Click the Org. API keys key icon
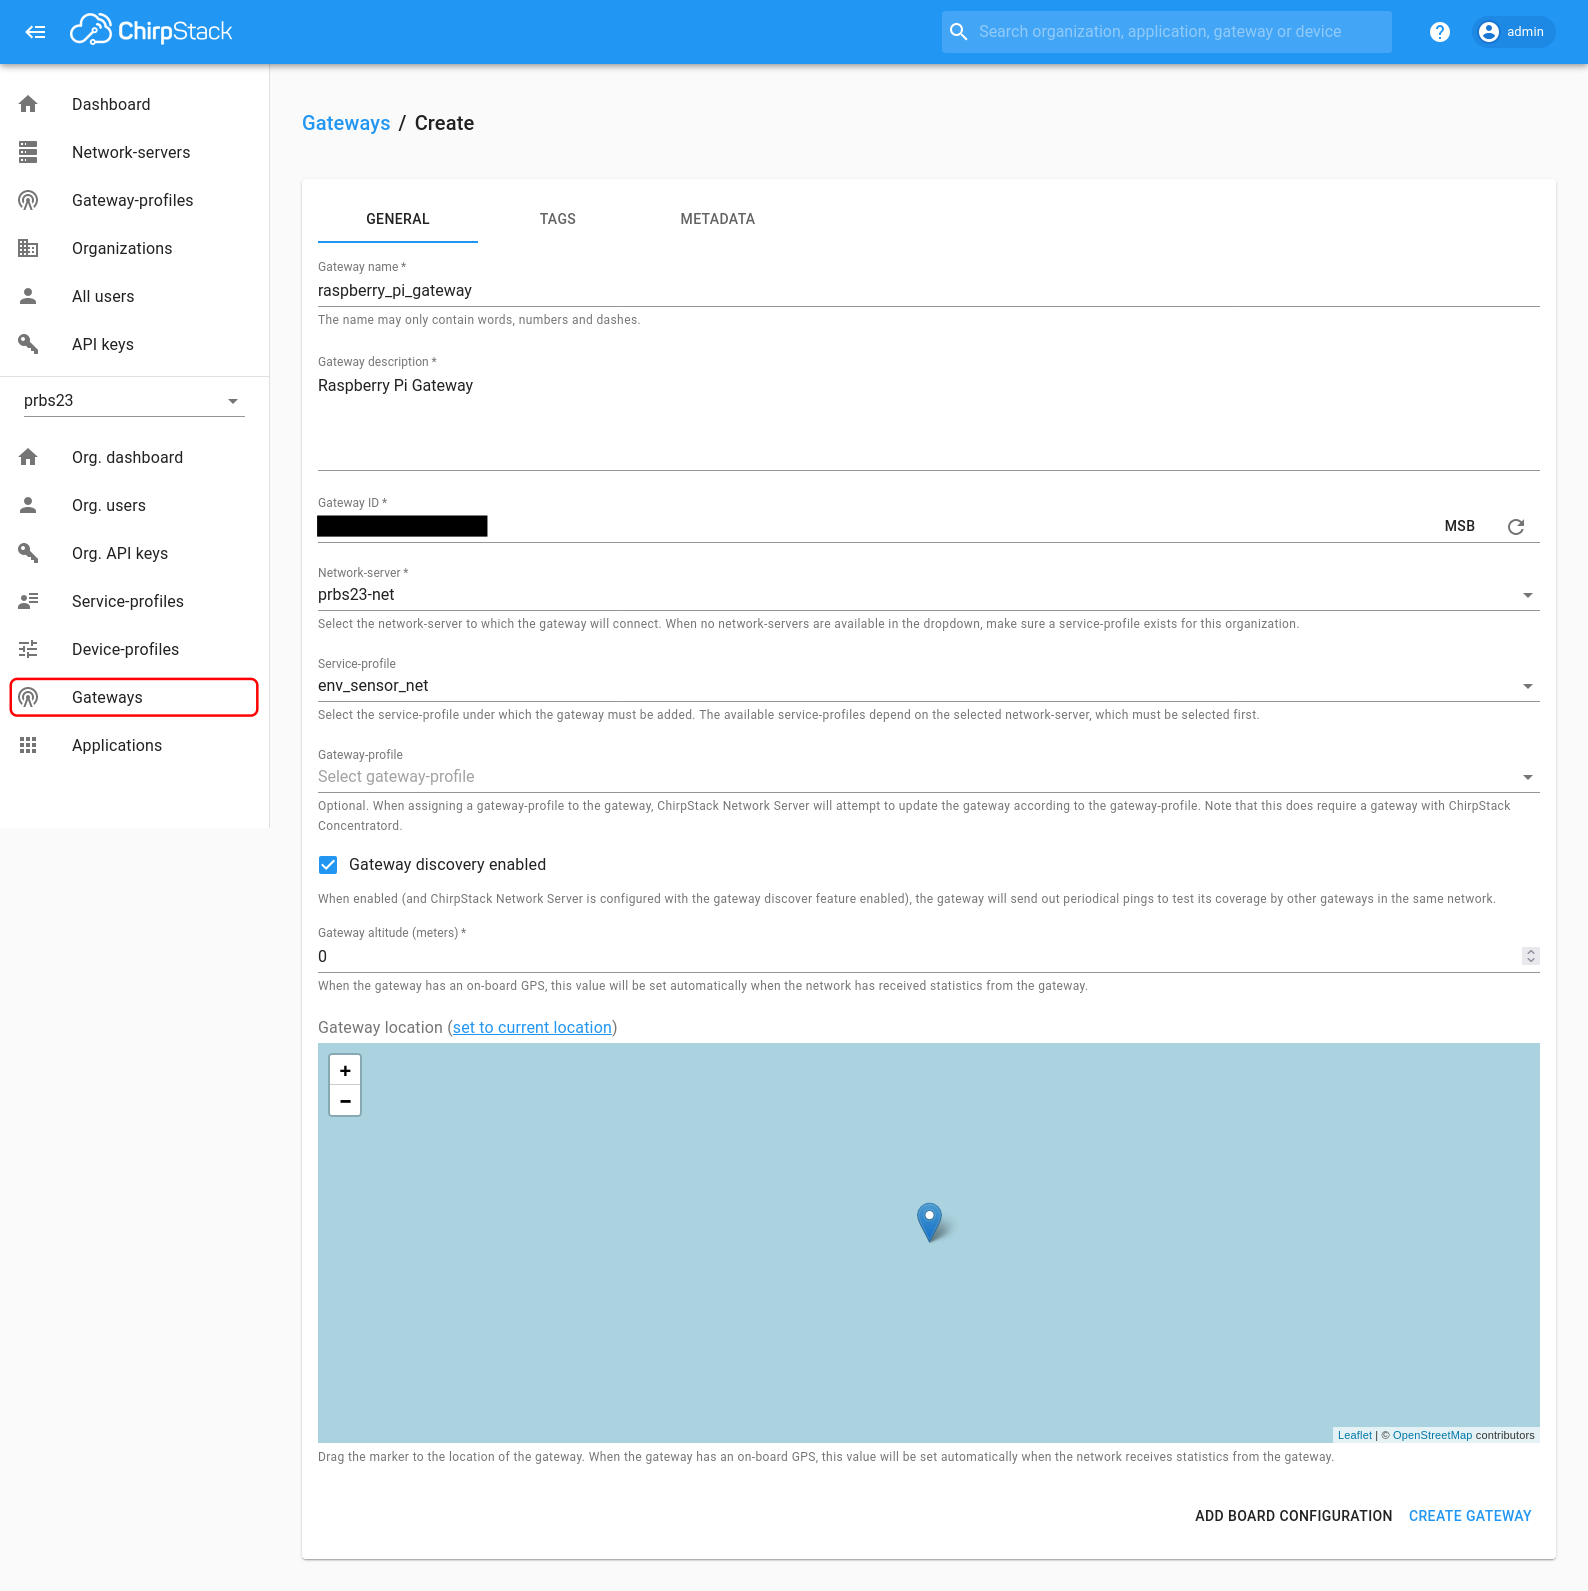This screenshot has width=1588, height=1591. tap(28, 553)
